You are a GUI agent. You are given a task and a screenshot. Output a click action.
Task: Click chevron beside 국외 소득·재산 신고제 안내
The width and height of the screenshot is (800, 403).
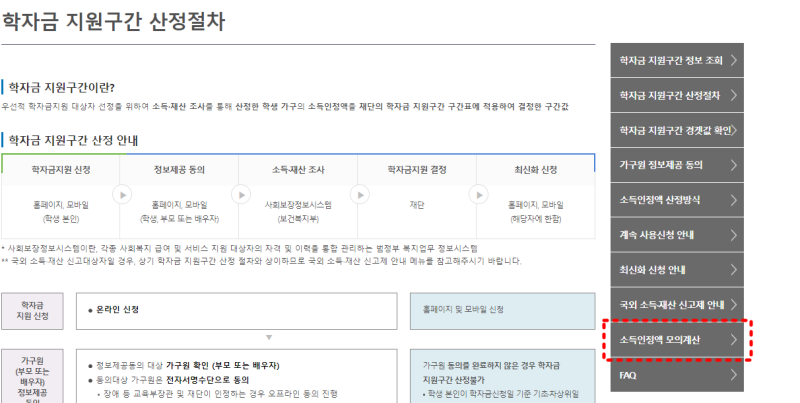[x=734, y=305]
